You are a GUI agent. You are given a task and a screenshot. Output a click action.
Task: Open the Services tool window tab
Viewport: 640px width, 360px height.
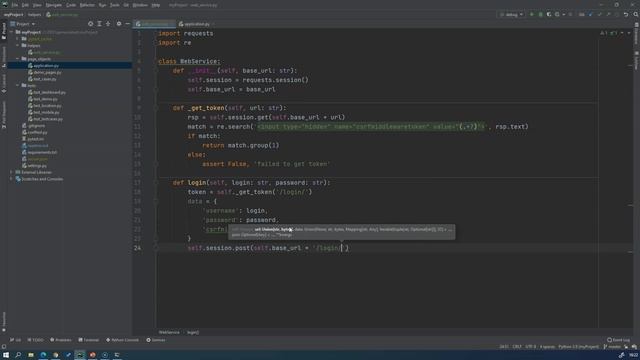click(156, 340)
